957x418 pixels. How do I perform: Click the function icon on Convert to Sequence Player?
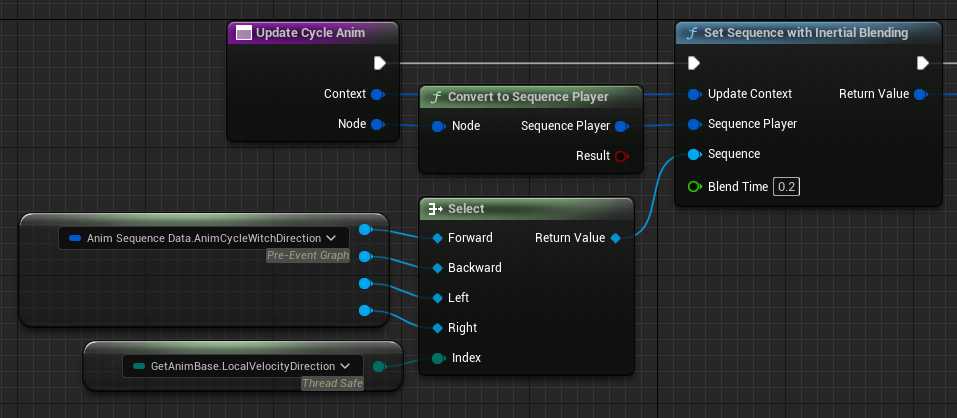tap(436, 98)
